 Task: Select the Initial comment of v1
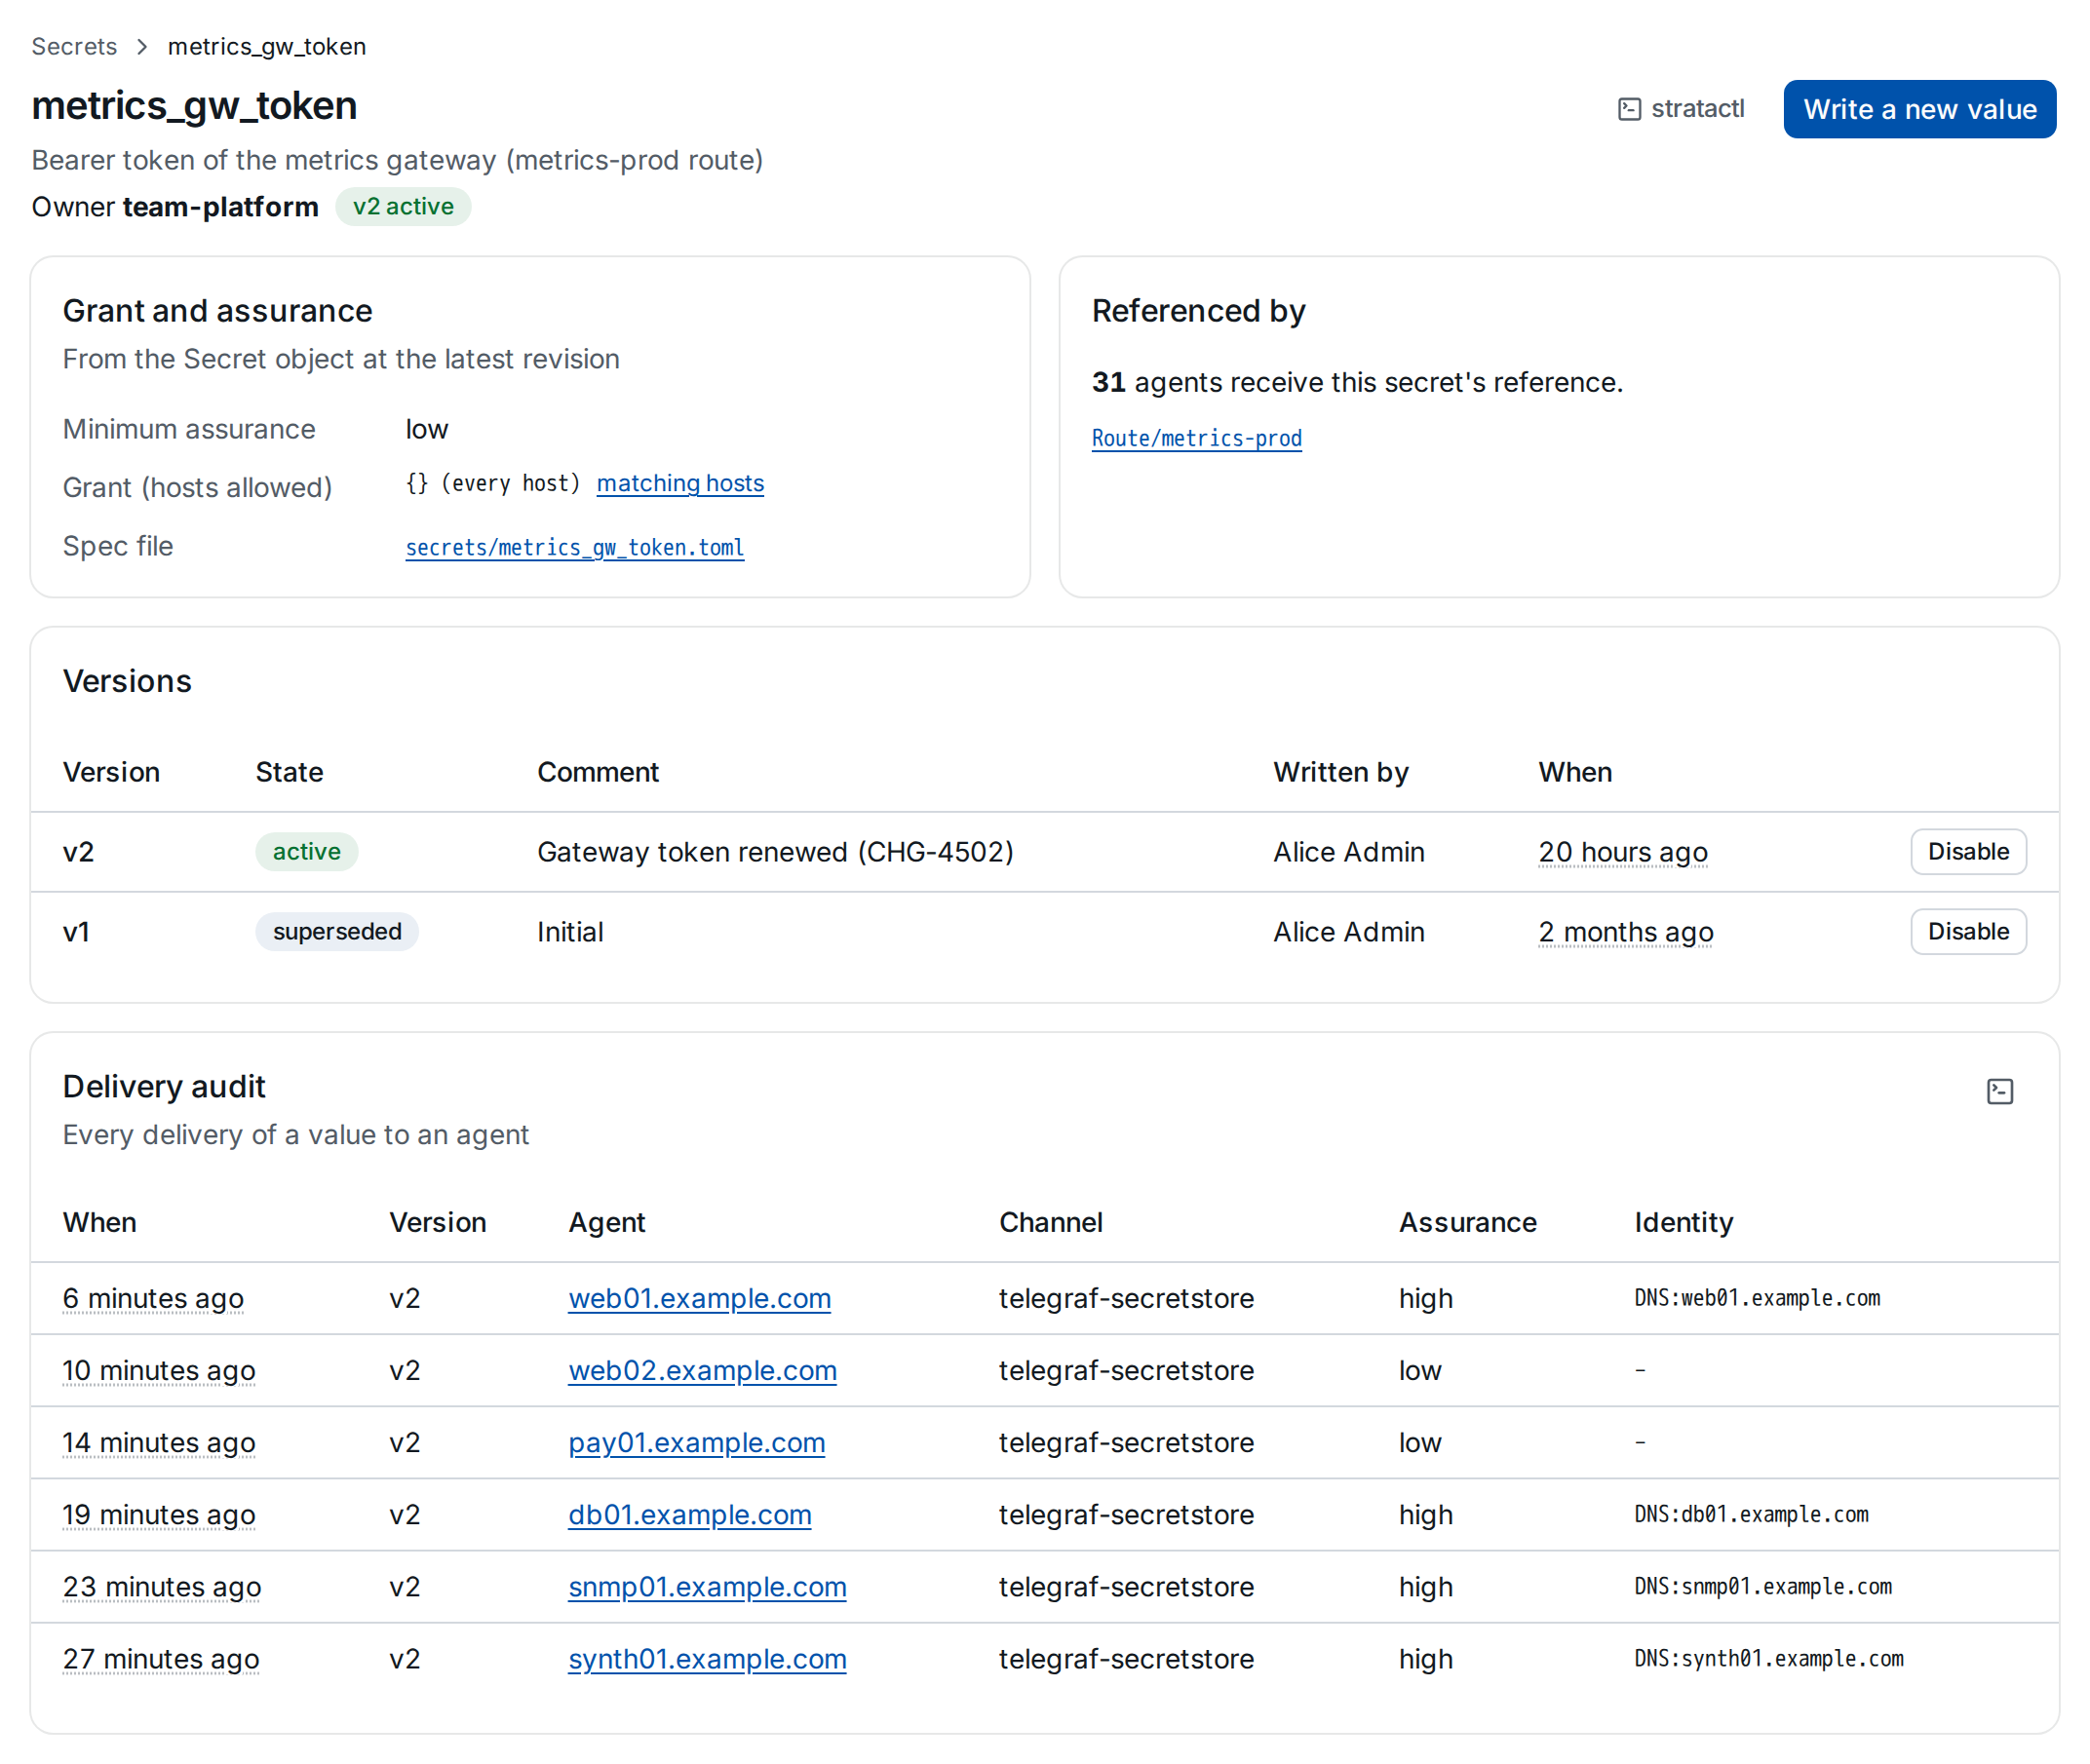[x=570, y=932]
